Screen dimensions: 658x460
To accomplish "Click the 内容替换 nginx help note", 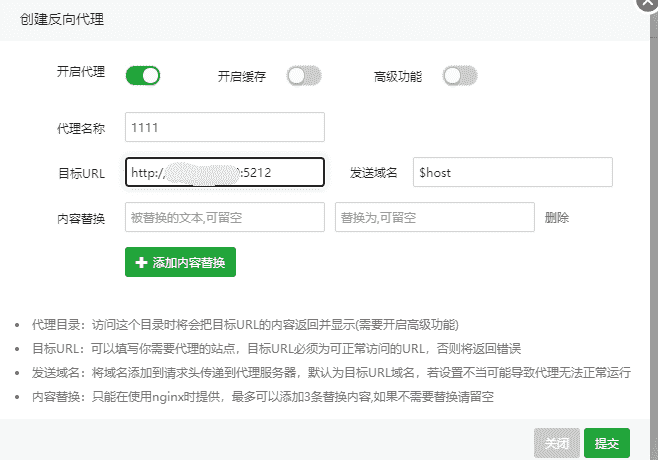I will [263, 397].
